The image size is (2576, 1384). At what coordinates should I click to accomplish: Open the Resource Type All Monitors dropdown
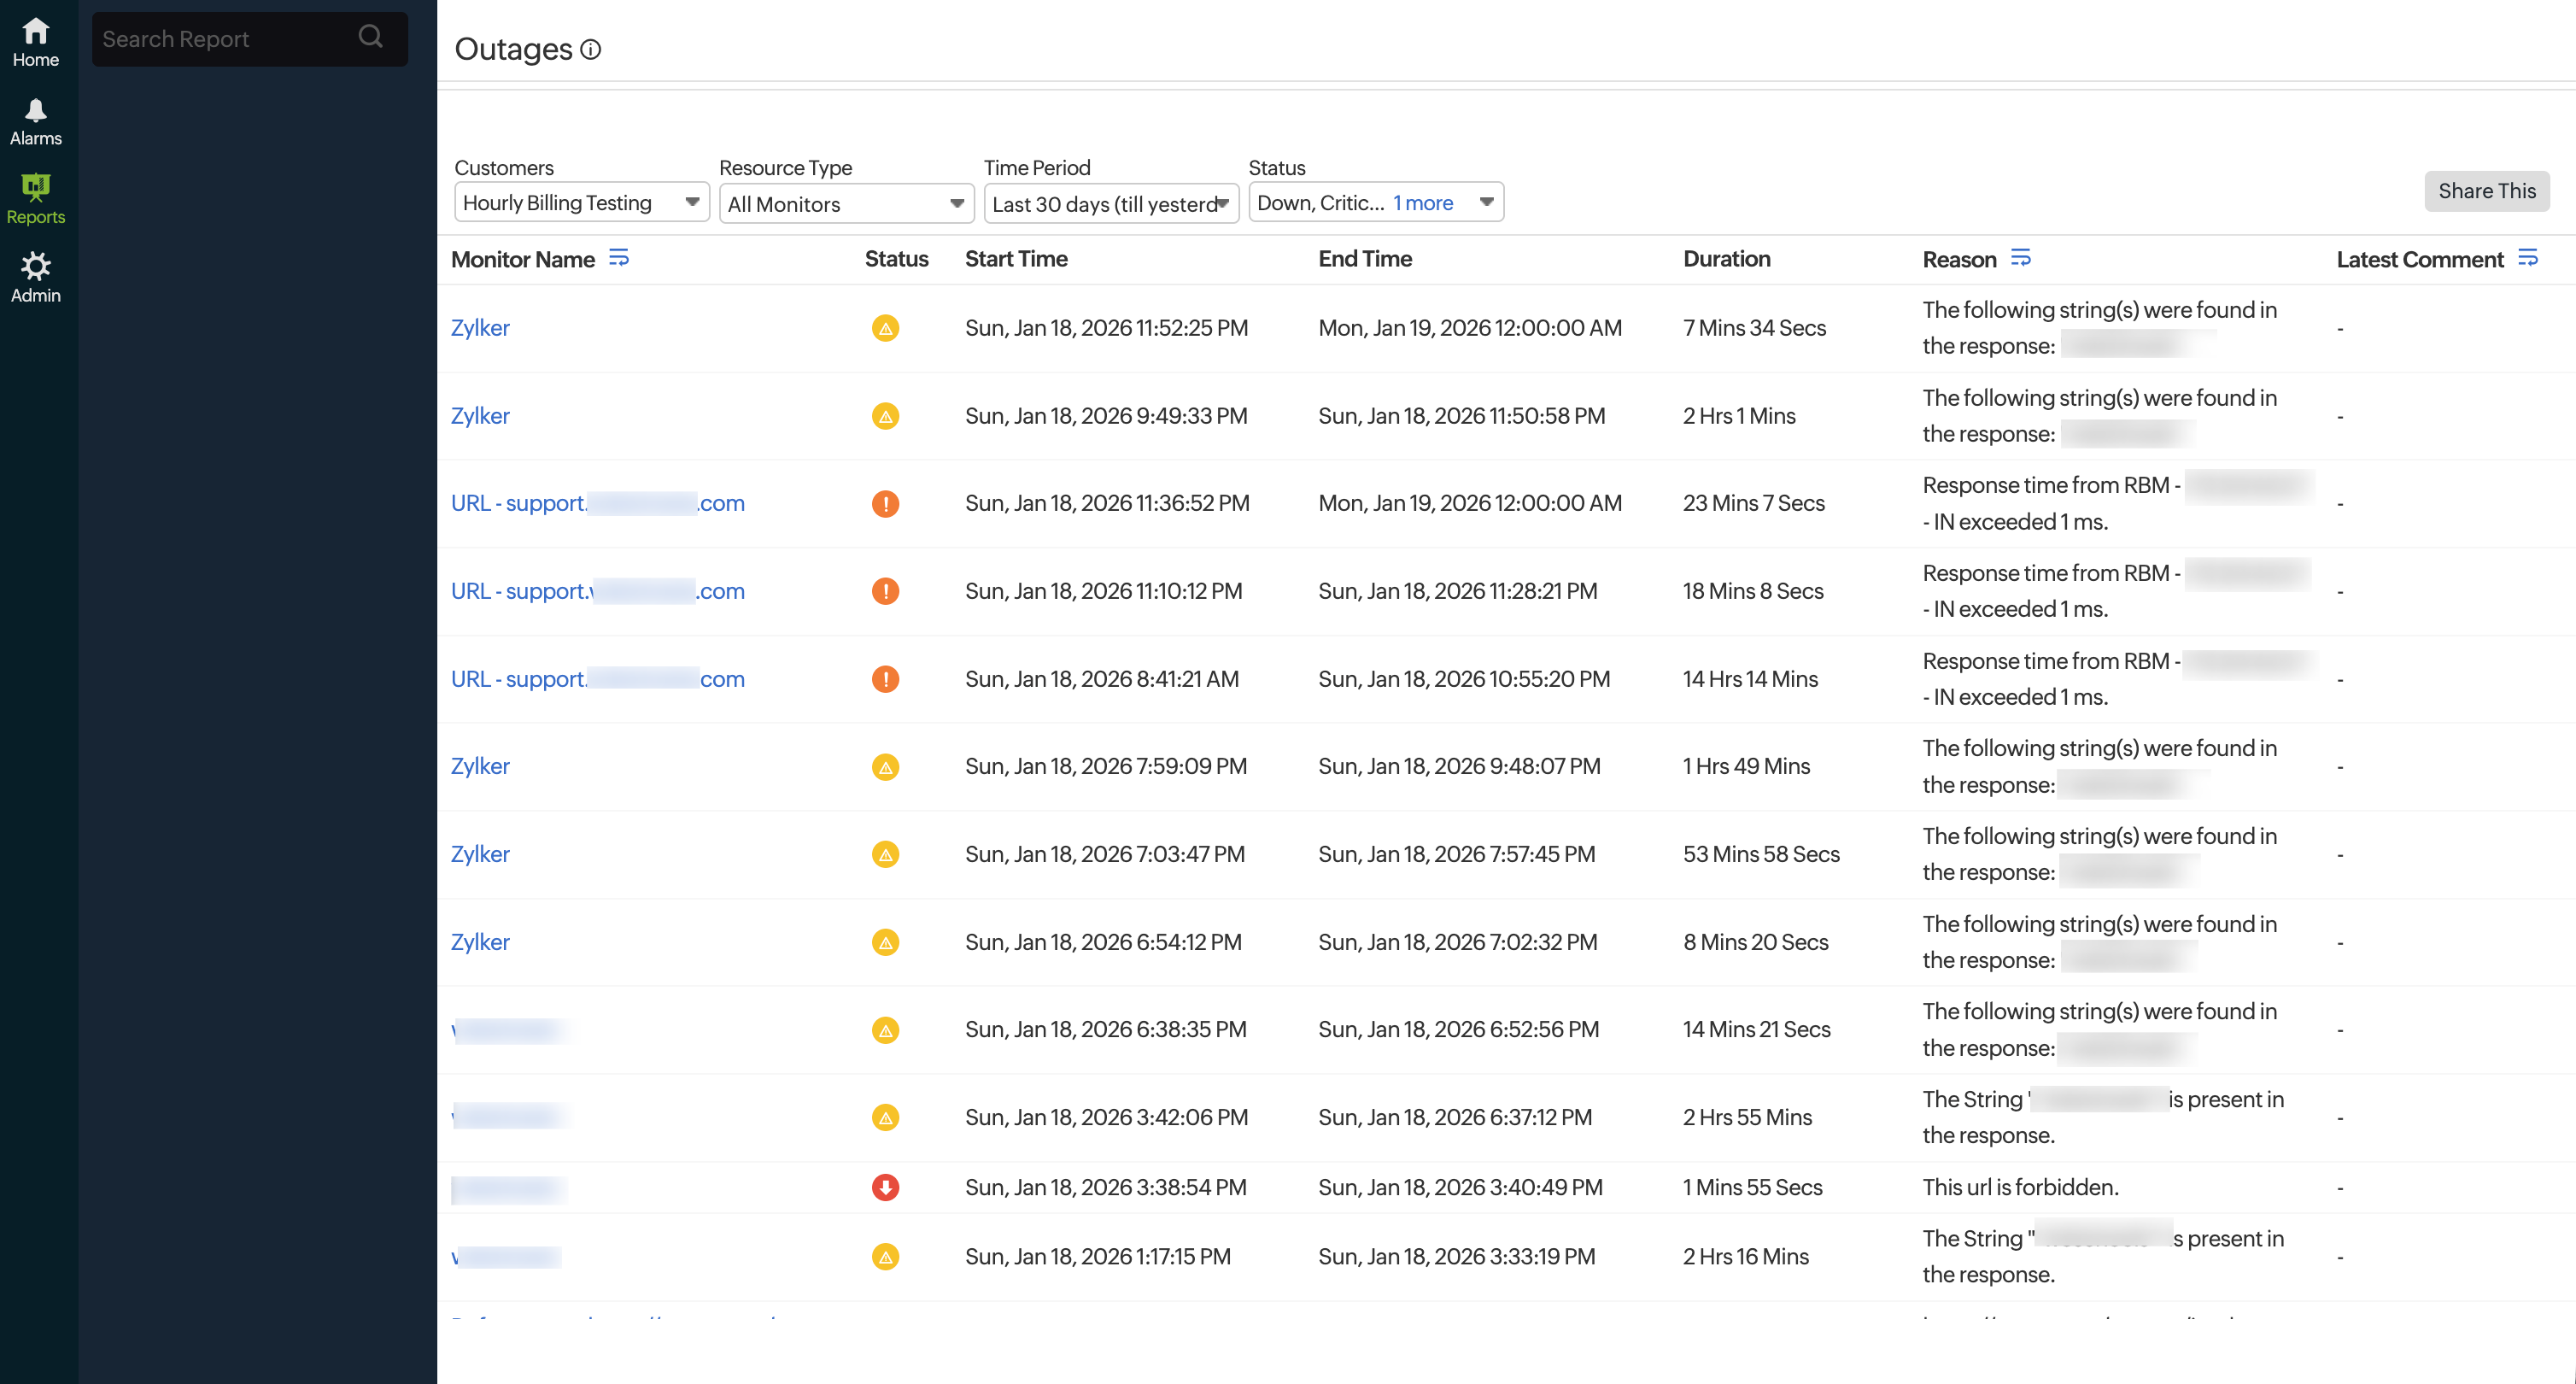[845, 203]
